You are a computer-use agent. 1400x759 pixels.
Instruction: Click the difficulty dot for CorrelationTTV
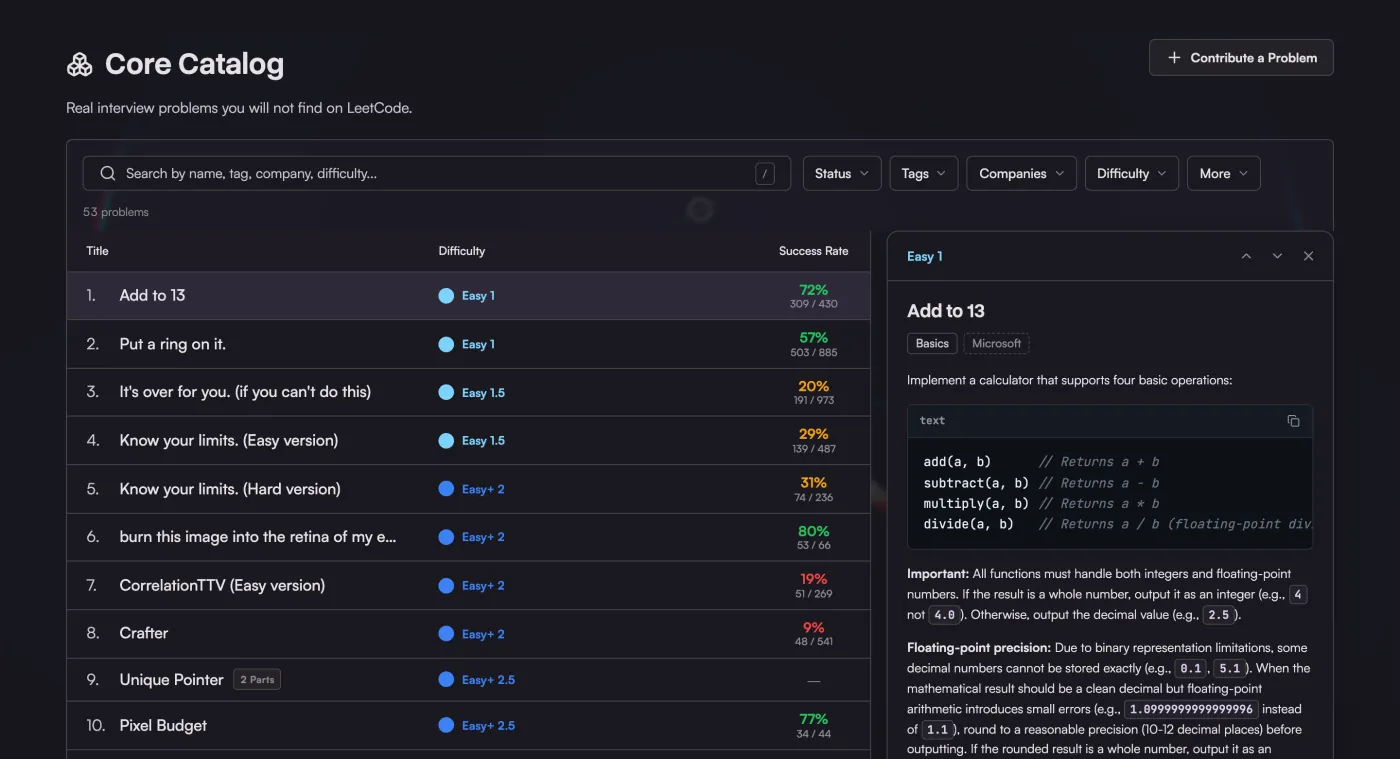(446, 586)
